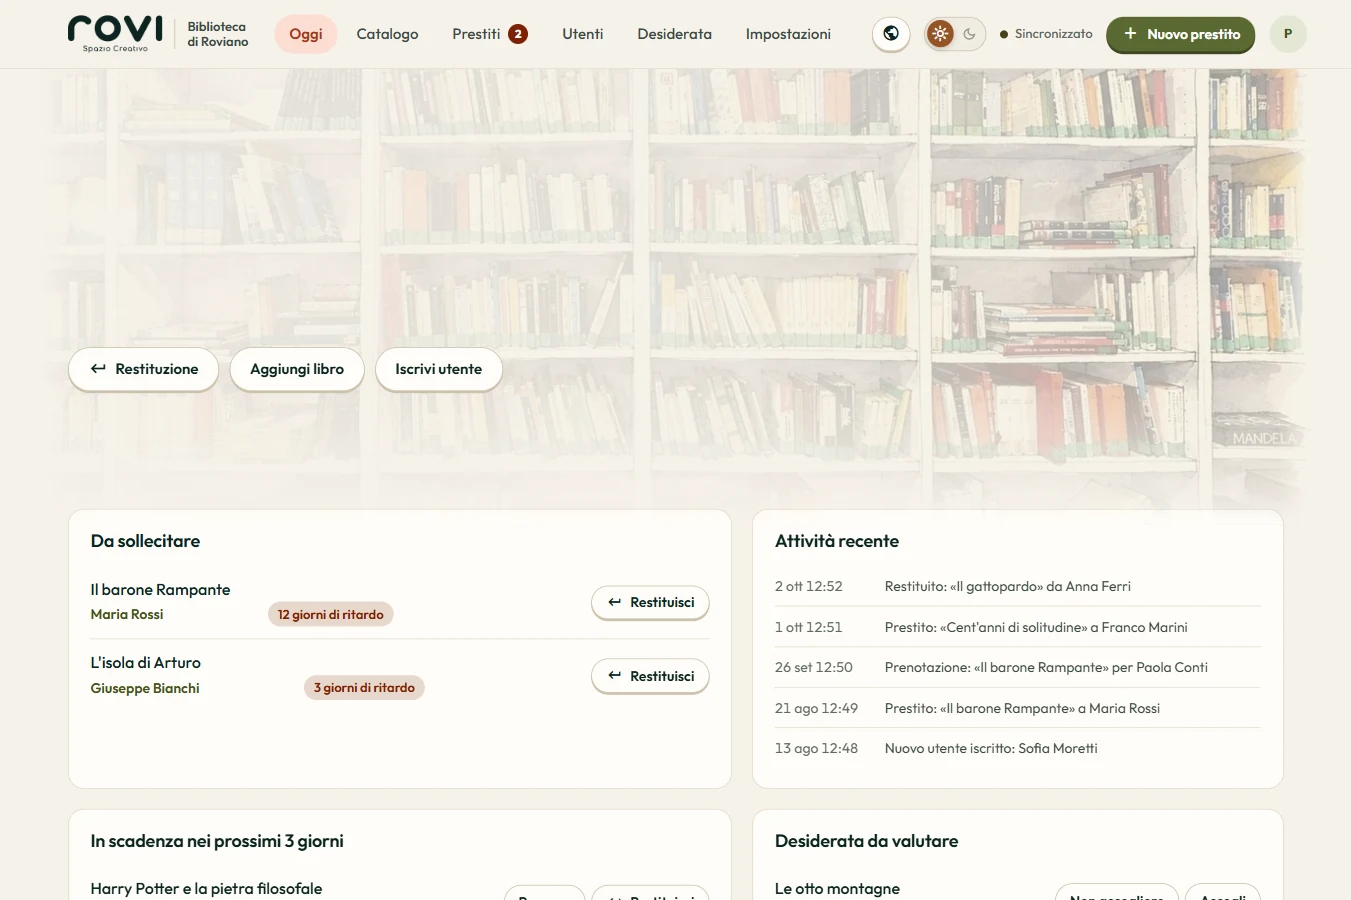Open the globe language selector
The image size is (1351, 900).
click(891, 34)
